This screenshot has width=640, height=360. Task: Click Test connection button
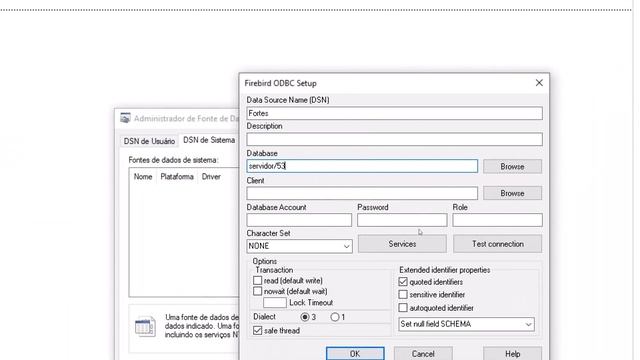pos(498,244)
